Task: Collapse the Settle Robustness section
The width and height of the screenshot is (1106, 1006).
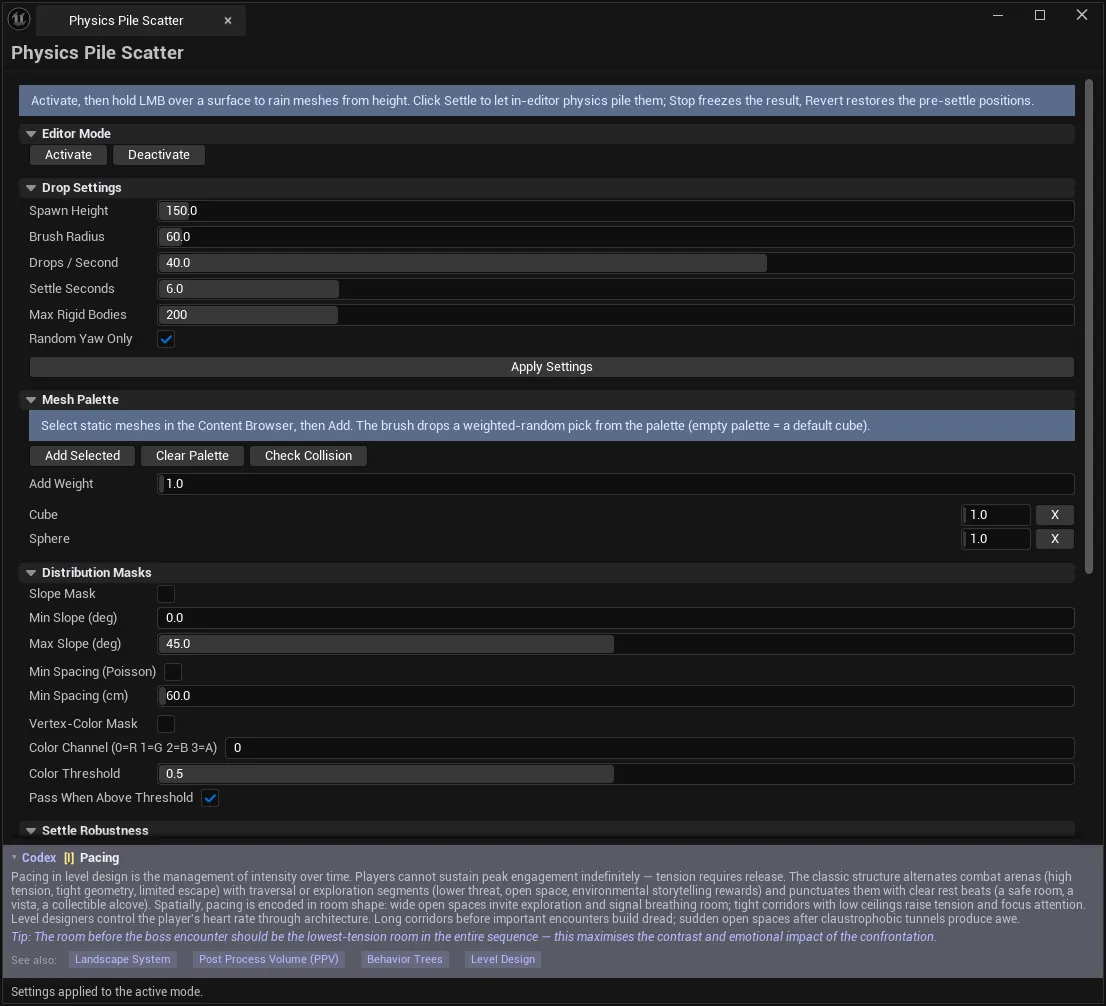Action: [x=31, y=831]
